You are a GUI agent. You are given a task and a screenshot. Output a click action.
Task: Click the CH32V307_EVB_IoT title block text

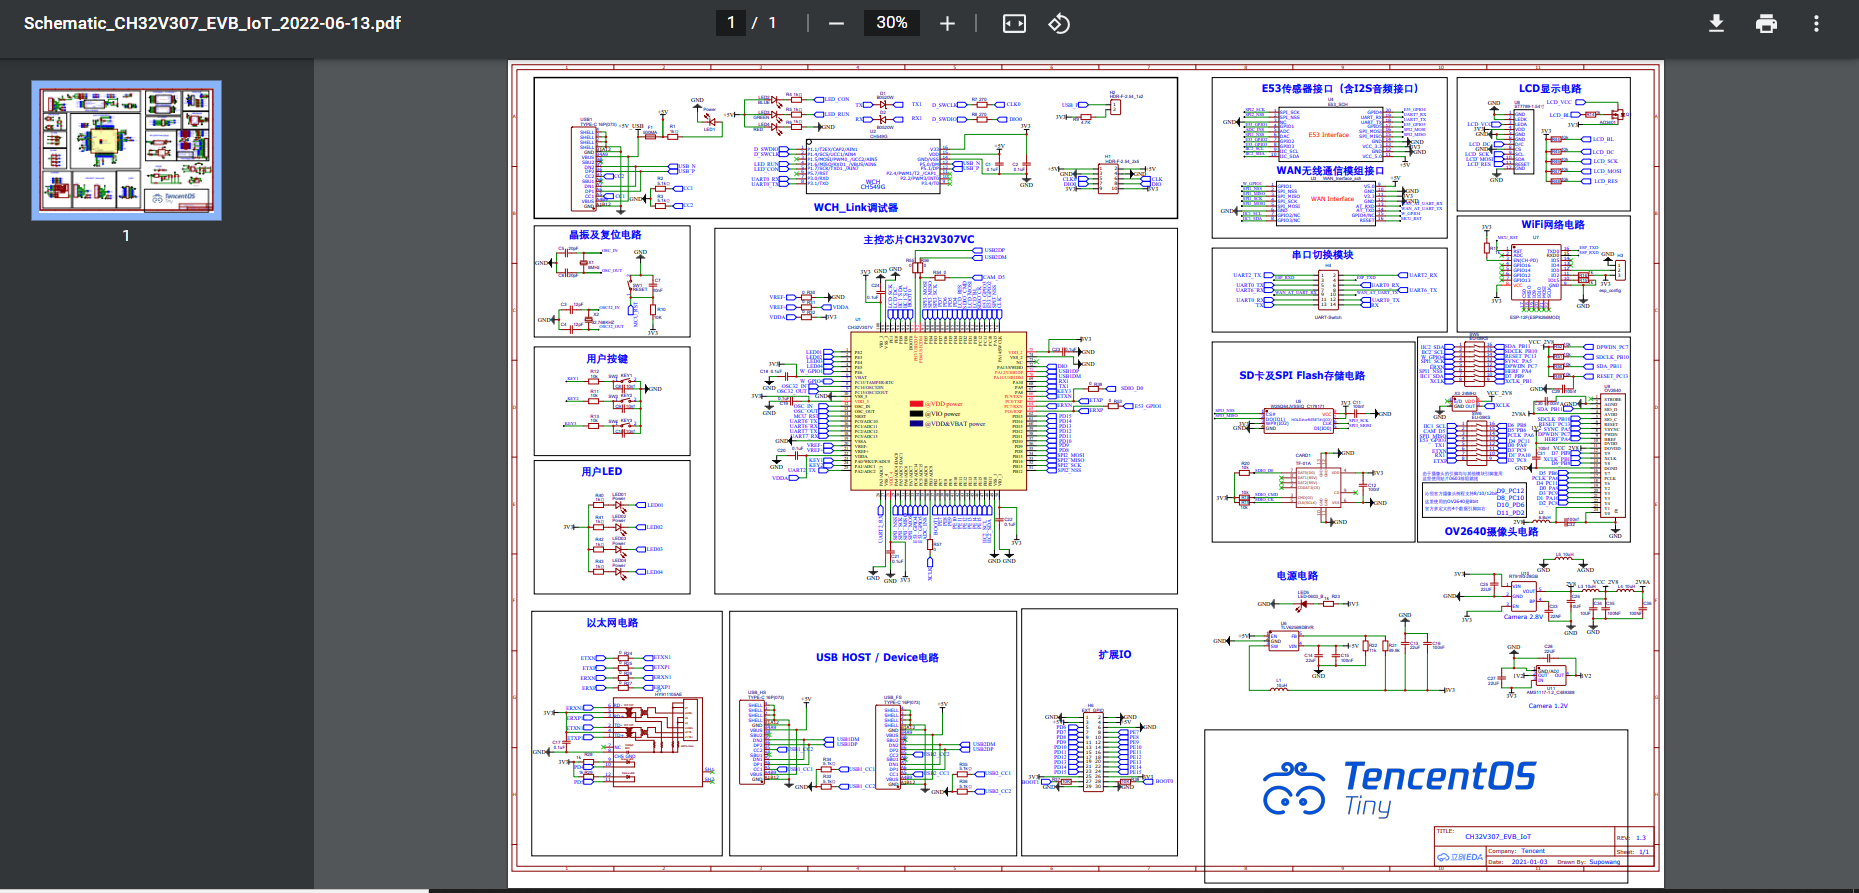click(1498, 836)
